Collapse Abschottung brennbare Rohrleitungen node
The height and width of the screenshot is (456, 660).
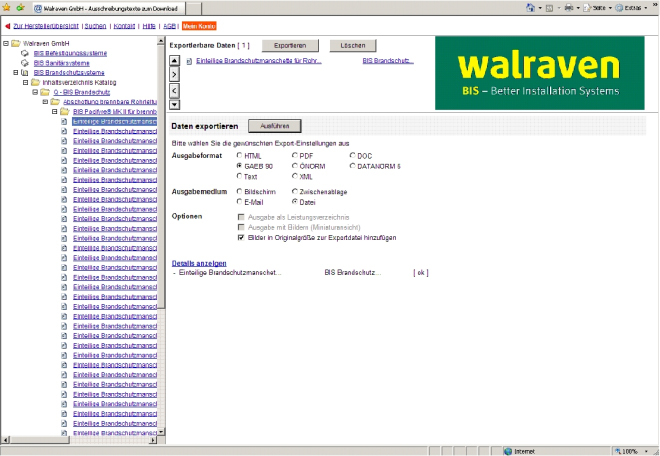(45, 101)
